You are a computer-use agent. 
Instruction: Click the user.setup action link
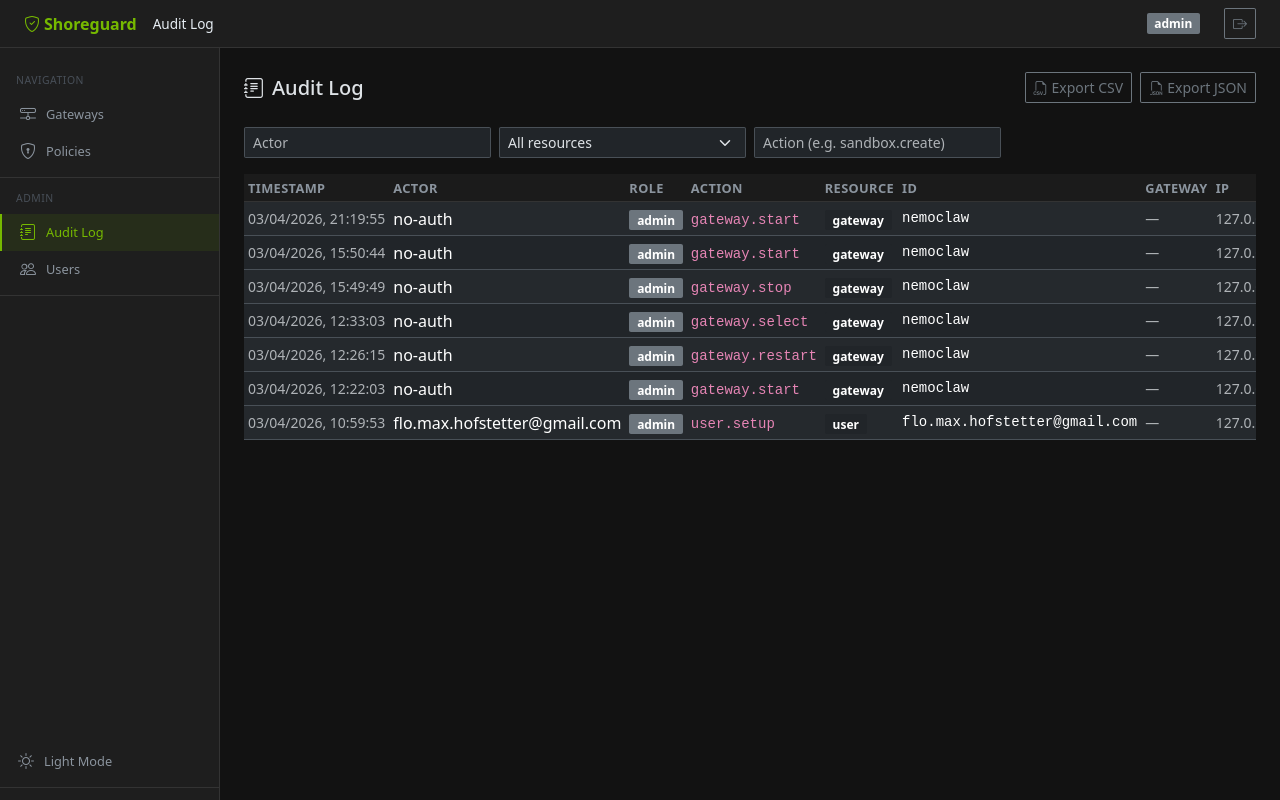[732, 423]
